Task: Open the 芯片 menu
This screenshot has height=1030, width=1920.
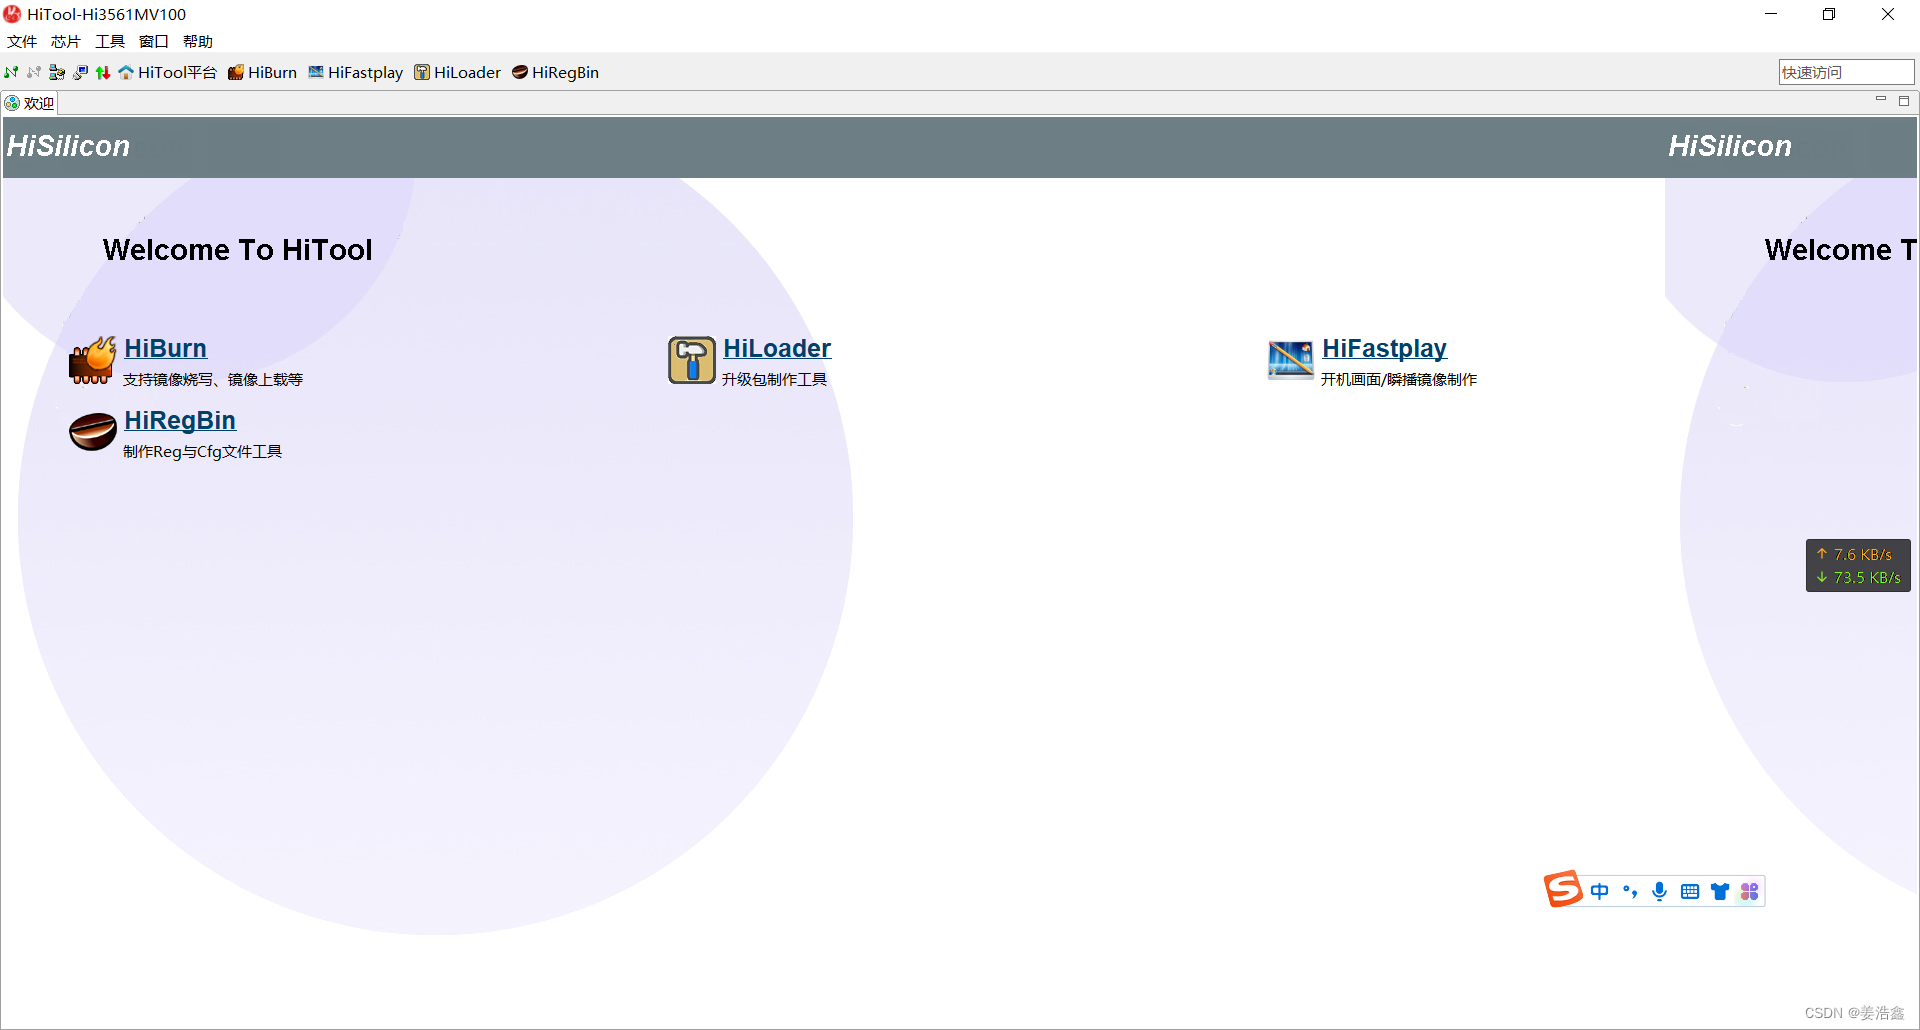Action: 66,41
